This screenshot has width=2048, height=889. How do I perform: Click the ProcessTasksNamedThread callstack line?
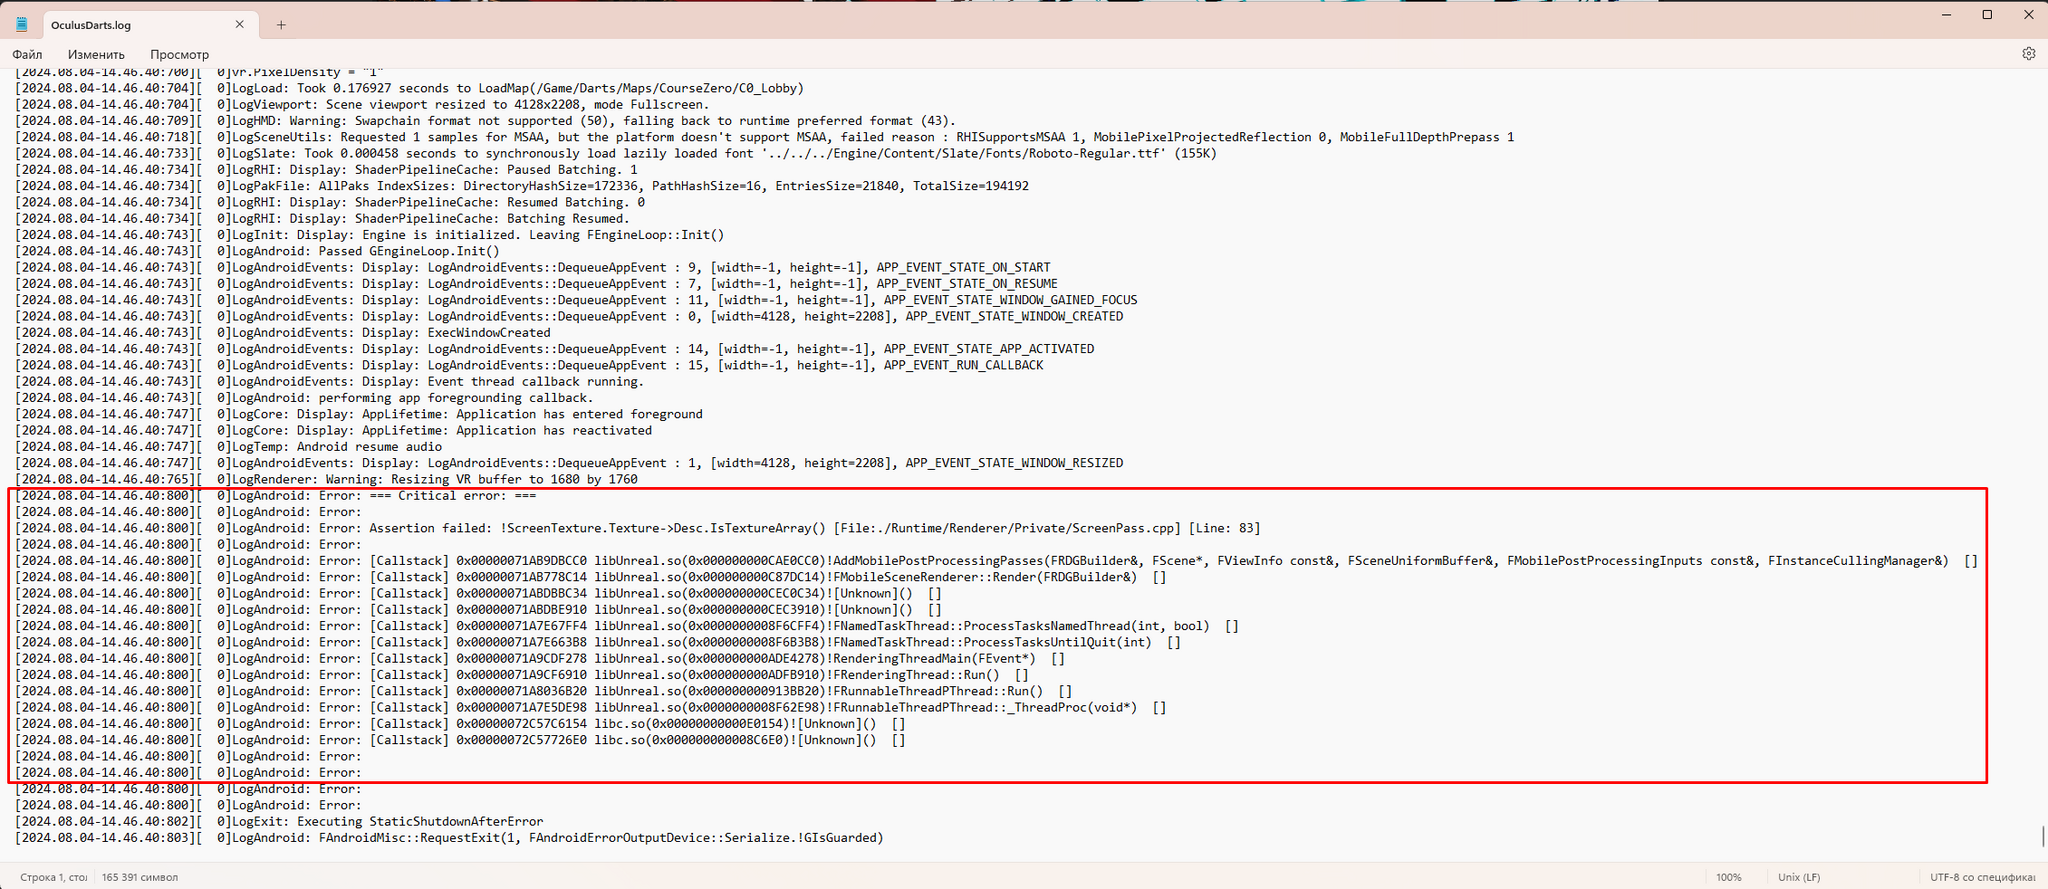[x=627, y=626]
